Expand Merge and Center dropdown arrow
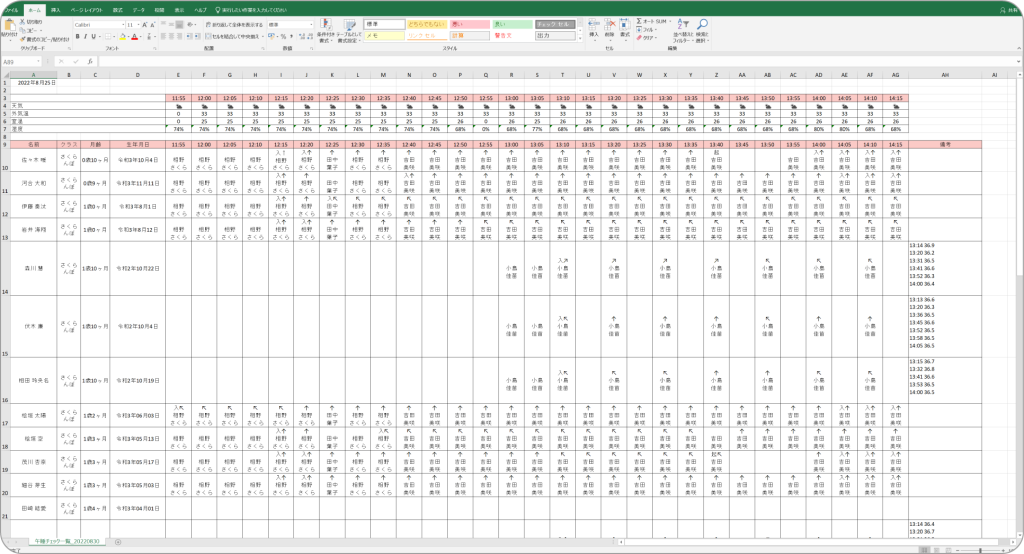This screenshot has height=554, width=1024. click(263, 37)
